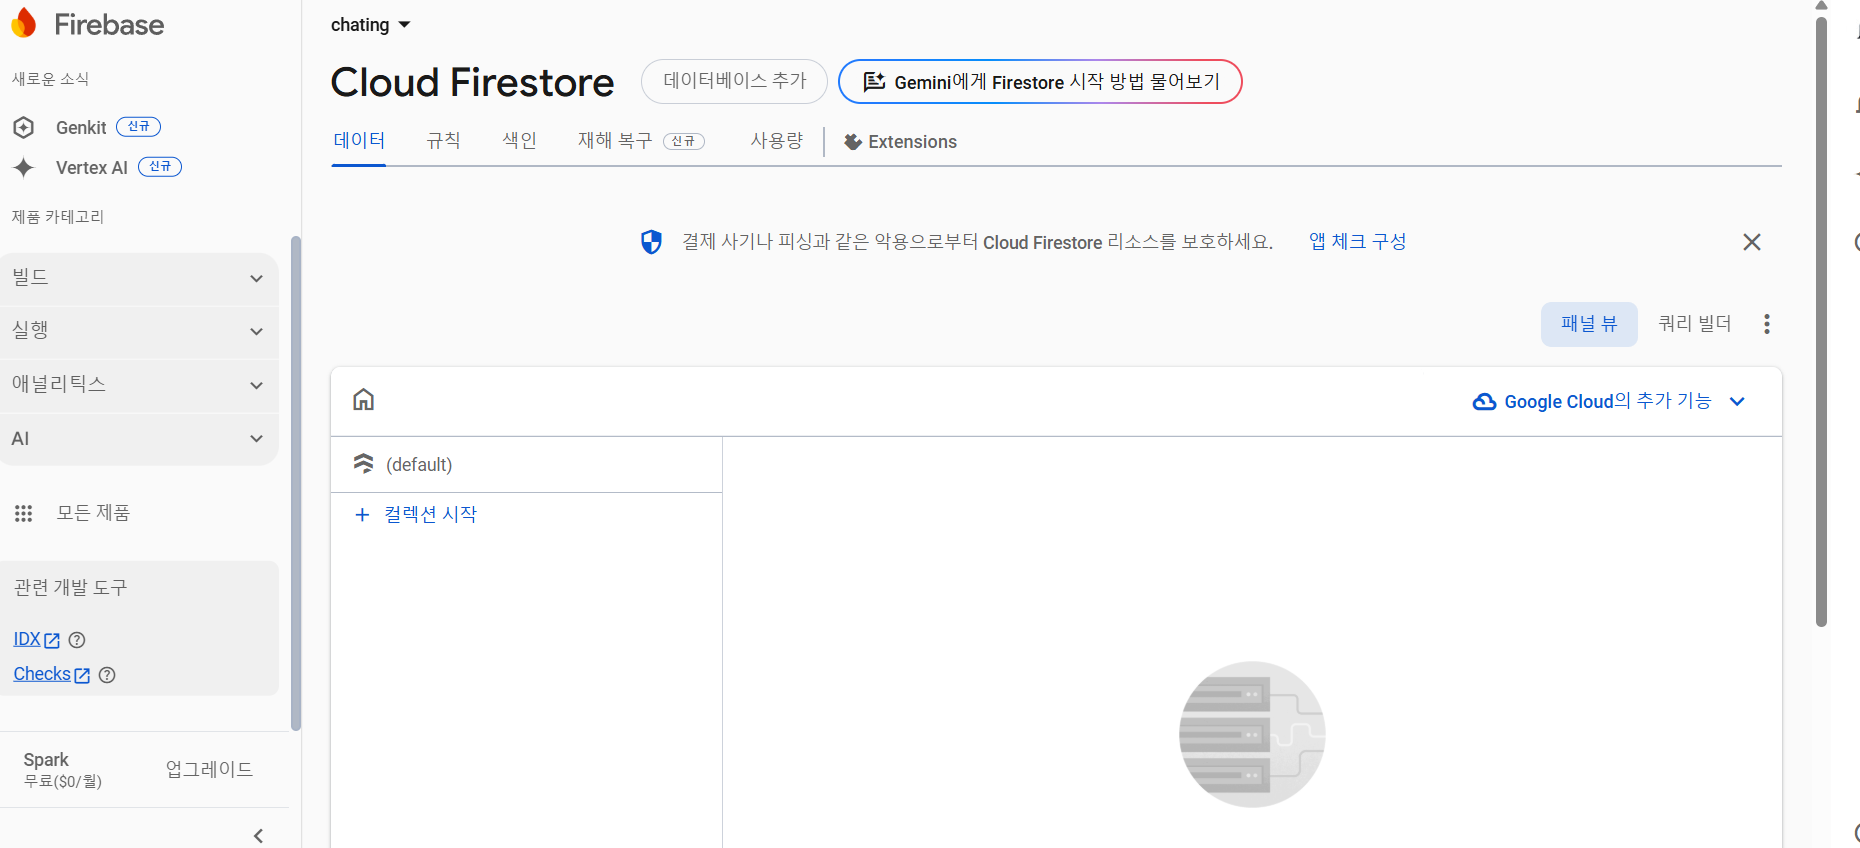1860x848 pixels.
Task: Click the App Check shield icon
Action: click(x=651, y=242)
